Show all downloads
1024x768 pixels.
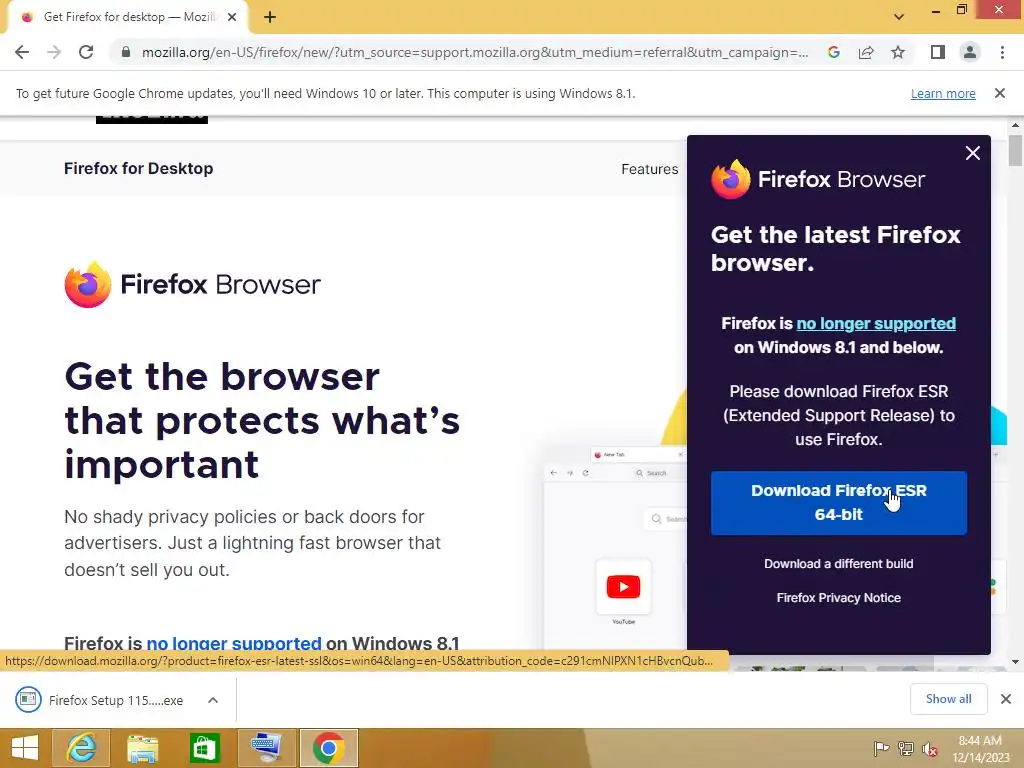[948, 699]
